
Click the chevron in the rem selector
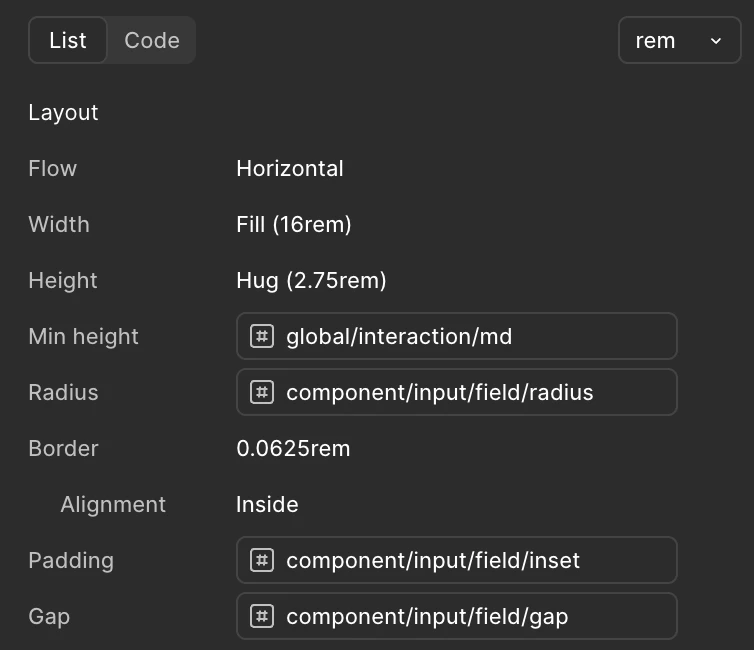click(x=716, y=41)
